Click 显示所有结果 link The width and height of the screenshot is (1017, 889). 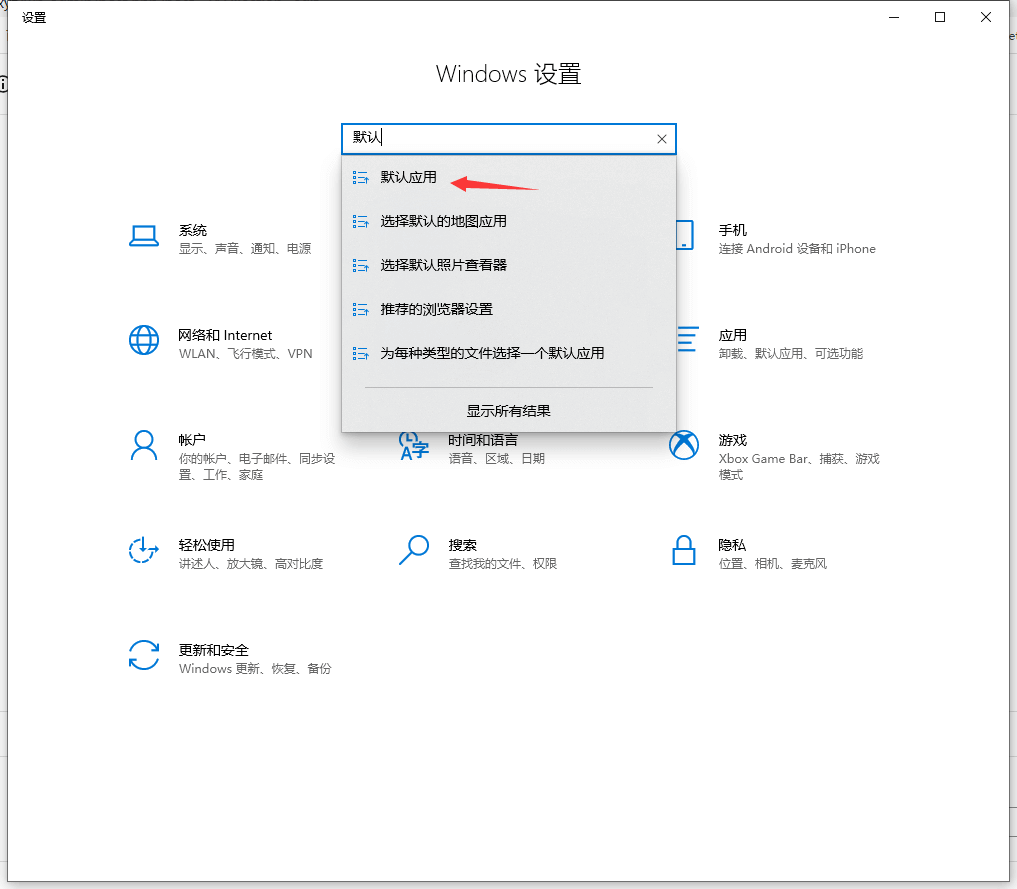pos(508,411)
